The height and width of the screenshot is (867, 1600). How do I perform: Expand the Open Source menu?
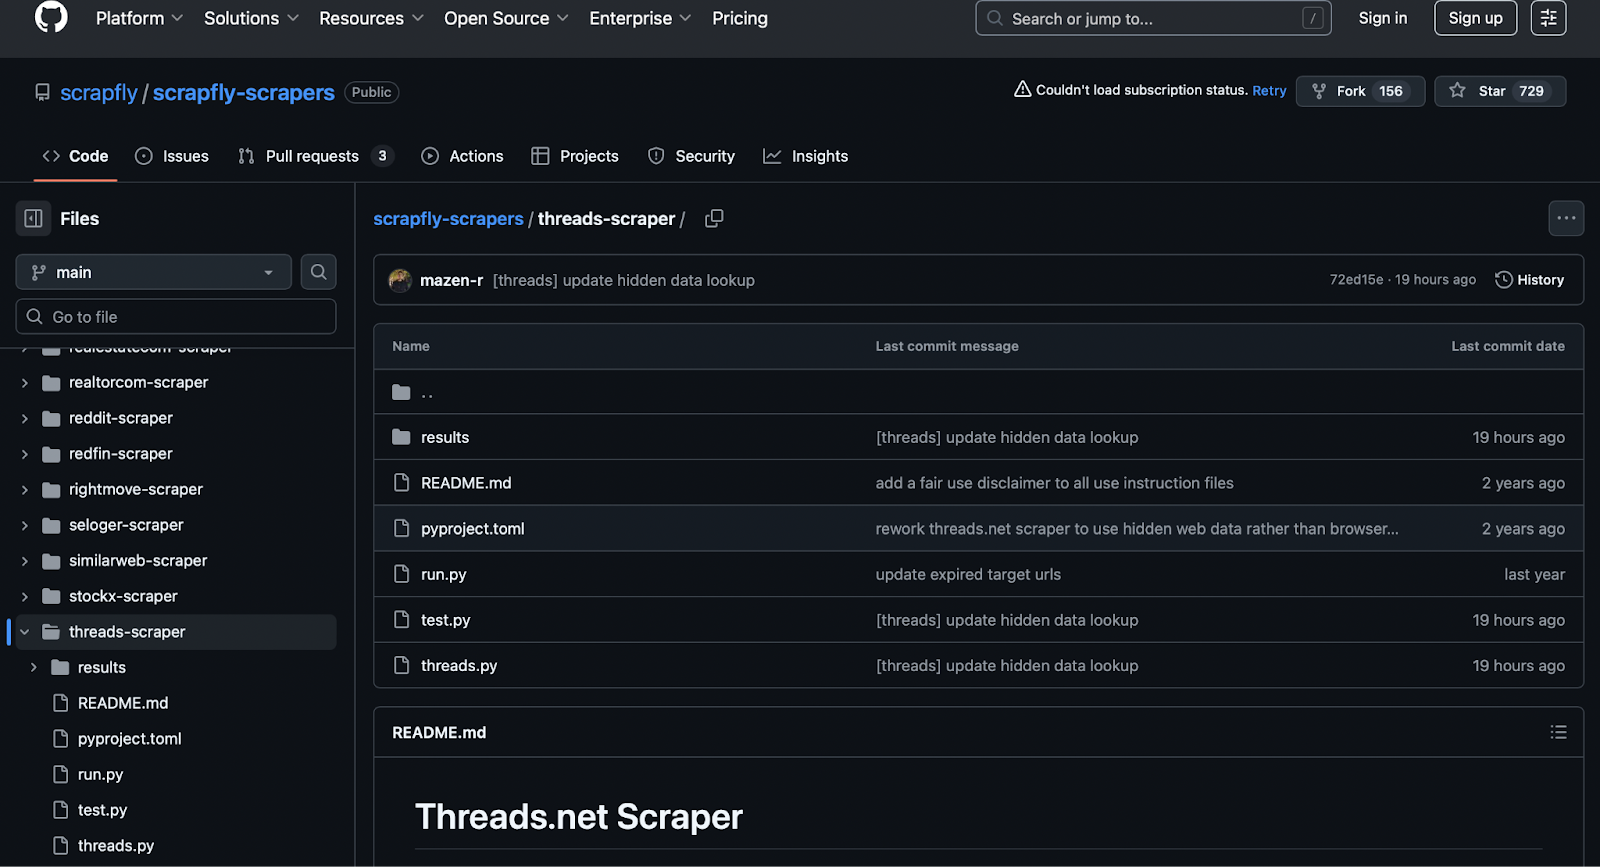point(506,18)
